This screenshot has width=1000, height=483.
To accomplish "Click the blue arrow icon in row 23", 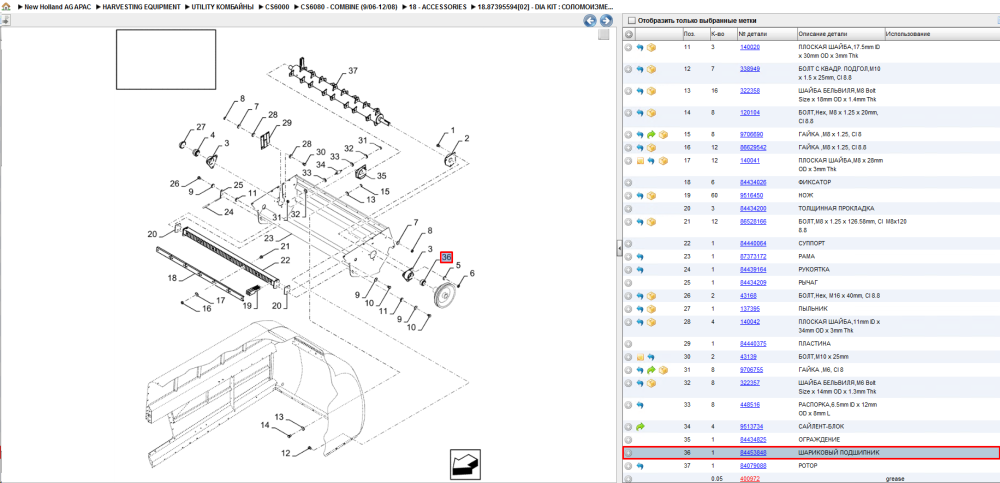I will pos(640,256).
